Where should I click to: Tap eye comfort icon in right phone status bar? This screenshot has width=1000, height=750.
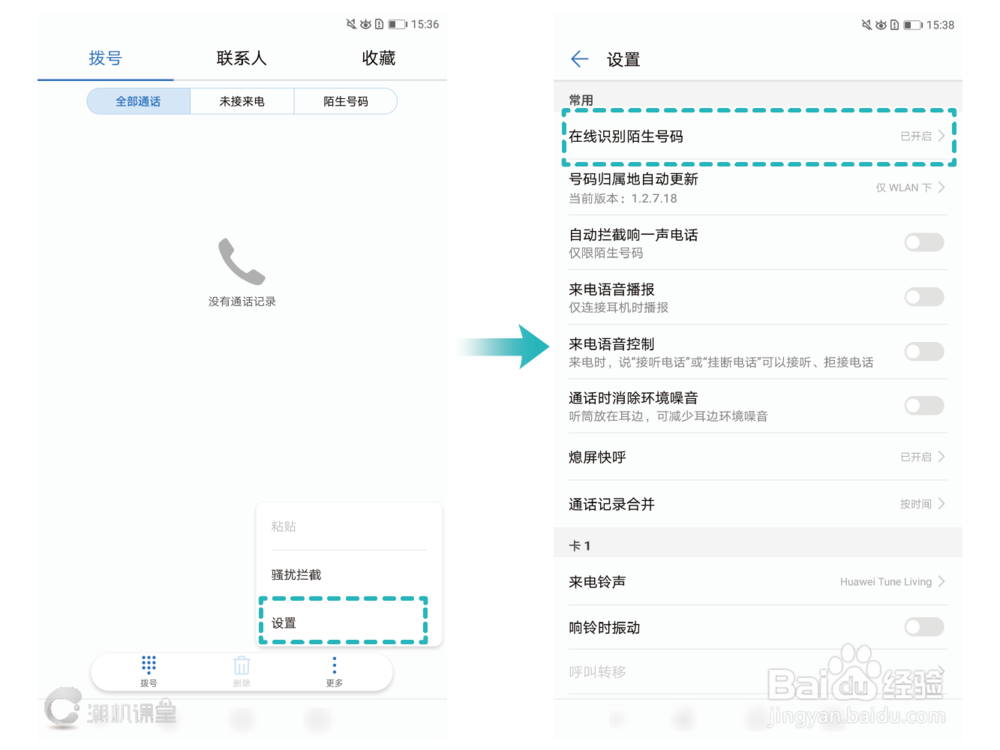tap(881, 25)
